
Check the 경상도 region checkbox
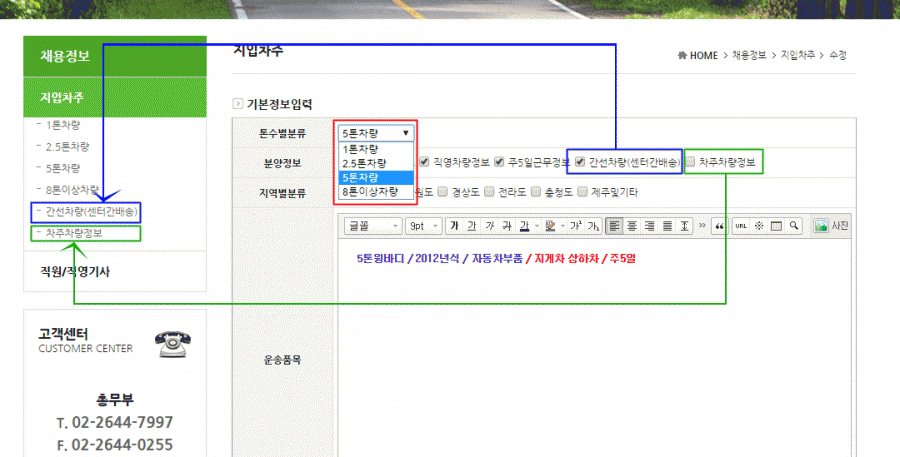click(x=443, y=192)
